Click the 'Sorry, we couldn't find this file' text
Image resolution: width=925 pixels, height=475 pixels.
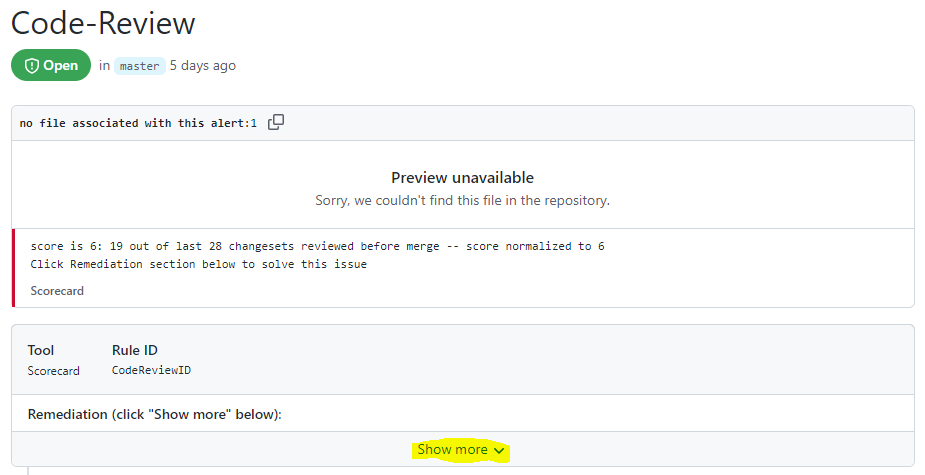(x=462, y=200)
